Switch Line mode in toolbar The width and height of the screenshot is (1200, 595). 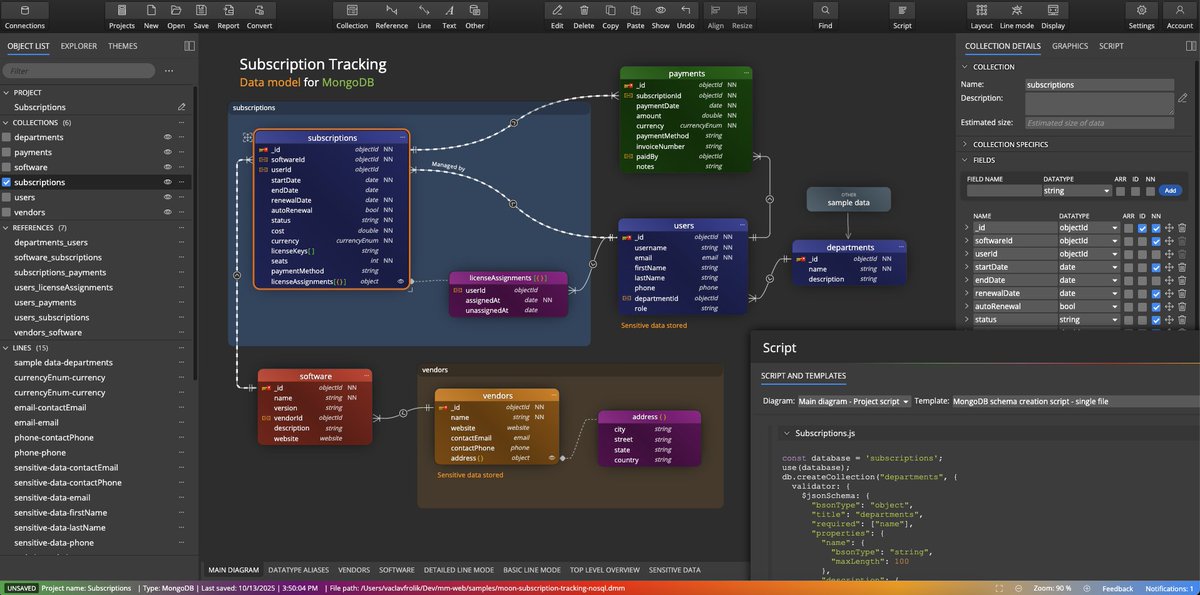pos(1017,16)
